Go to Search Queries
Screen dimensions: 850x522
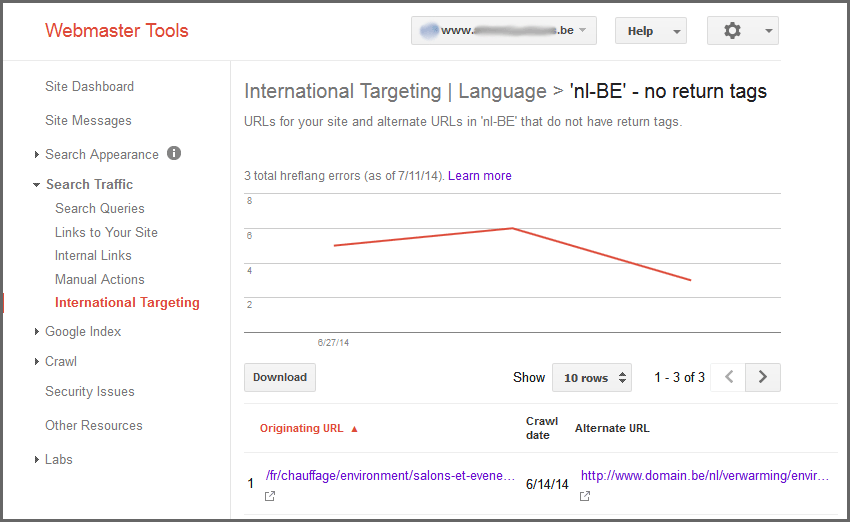(x=100, y=208)
